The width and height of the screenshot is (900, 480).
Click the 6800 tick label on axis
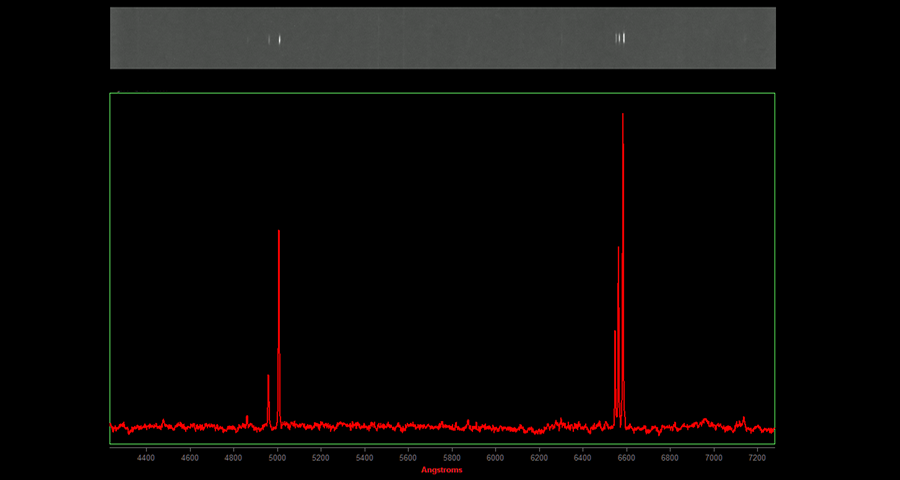click(670, 458)
